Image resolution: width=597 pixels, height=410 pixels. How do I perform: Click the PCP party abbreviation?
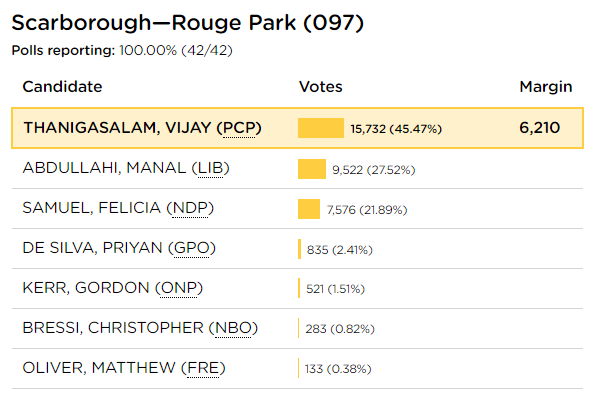pyautogui.click(x=239, y=128)
